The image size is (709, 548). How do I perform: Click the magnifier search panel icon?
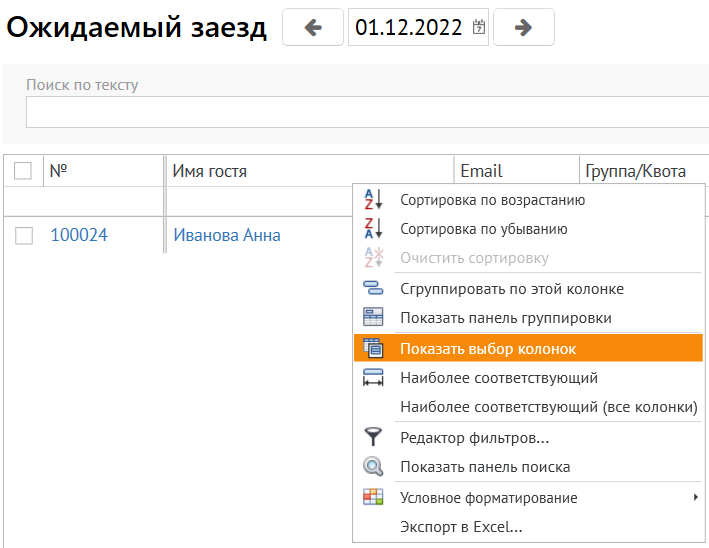pos(372,467)
